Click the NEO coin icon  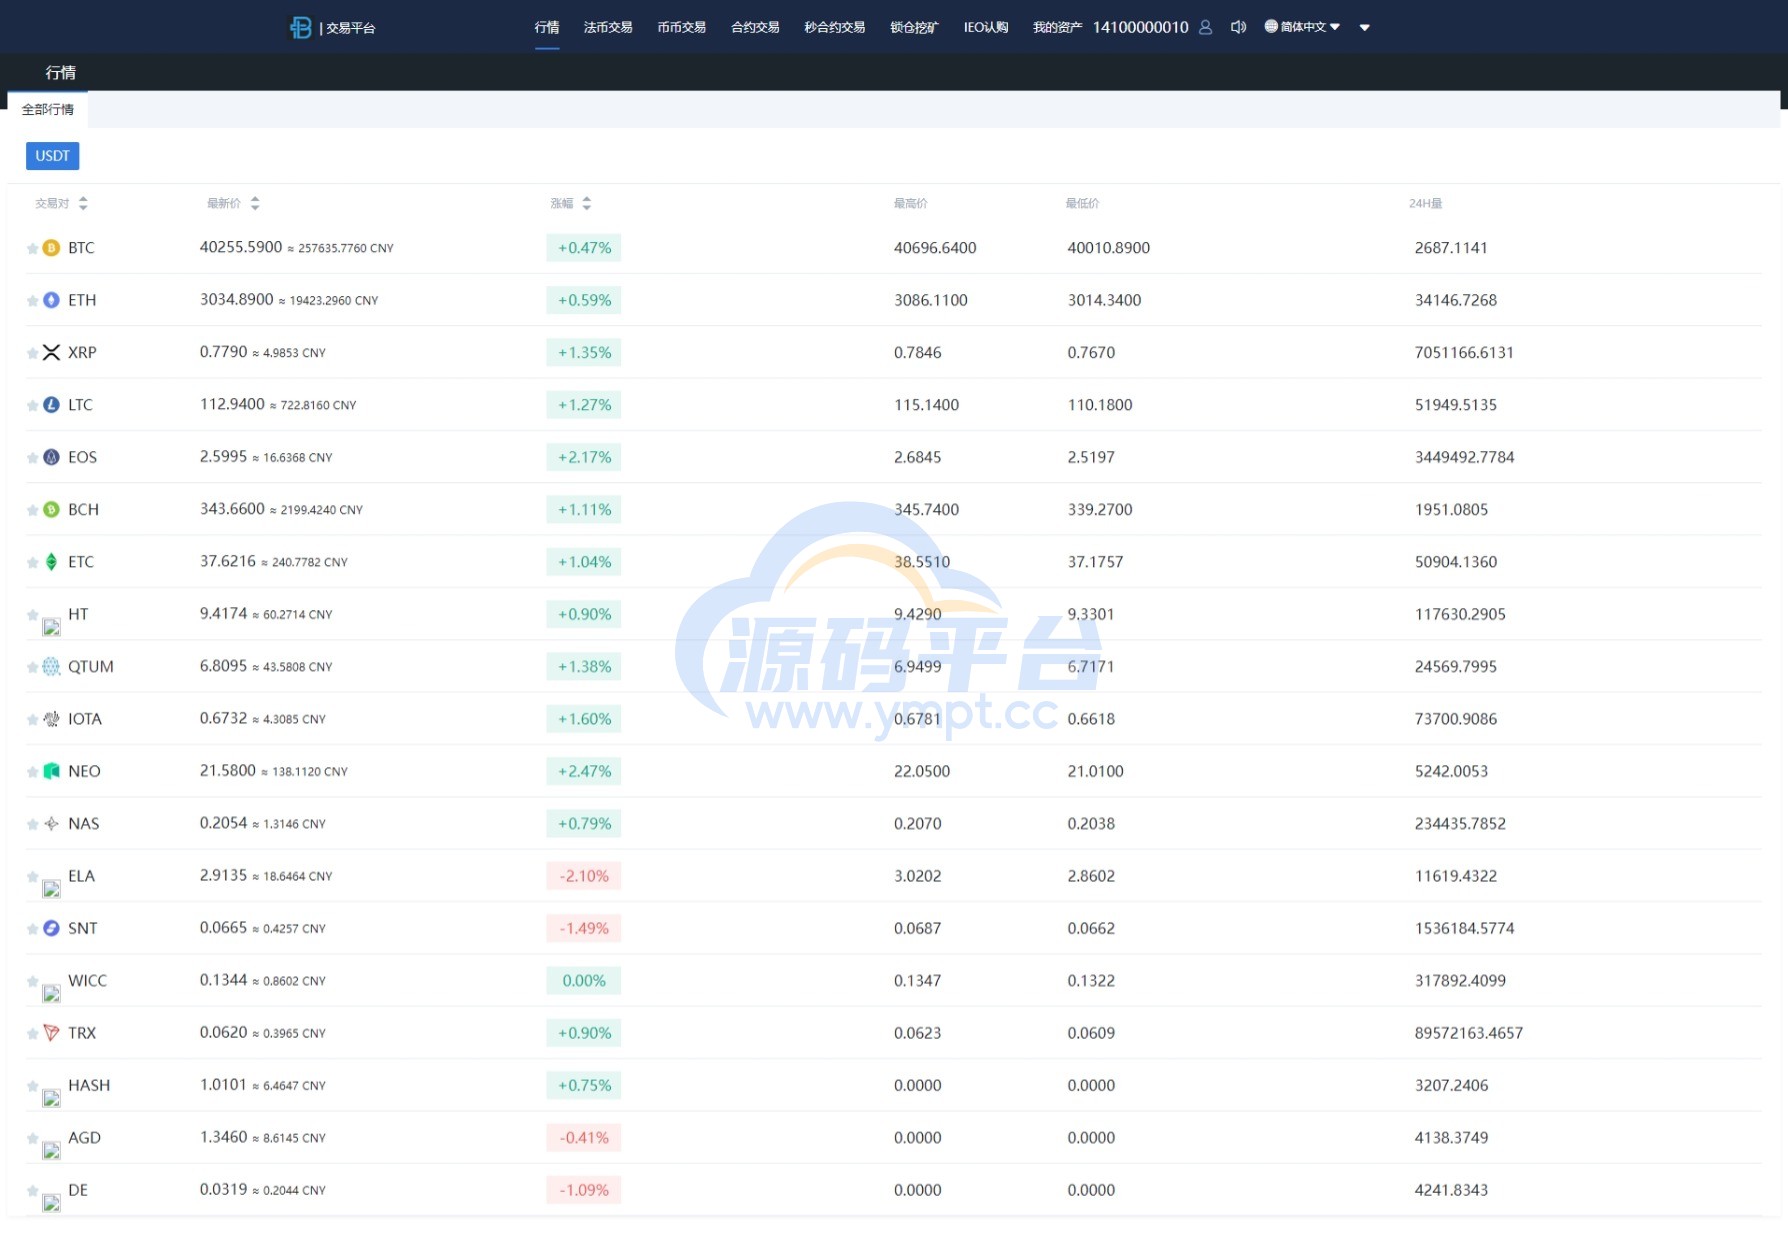click(x=51, y=771)
